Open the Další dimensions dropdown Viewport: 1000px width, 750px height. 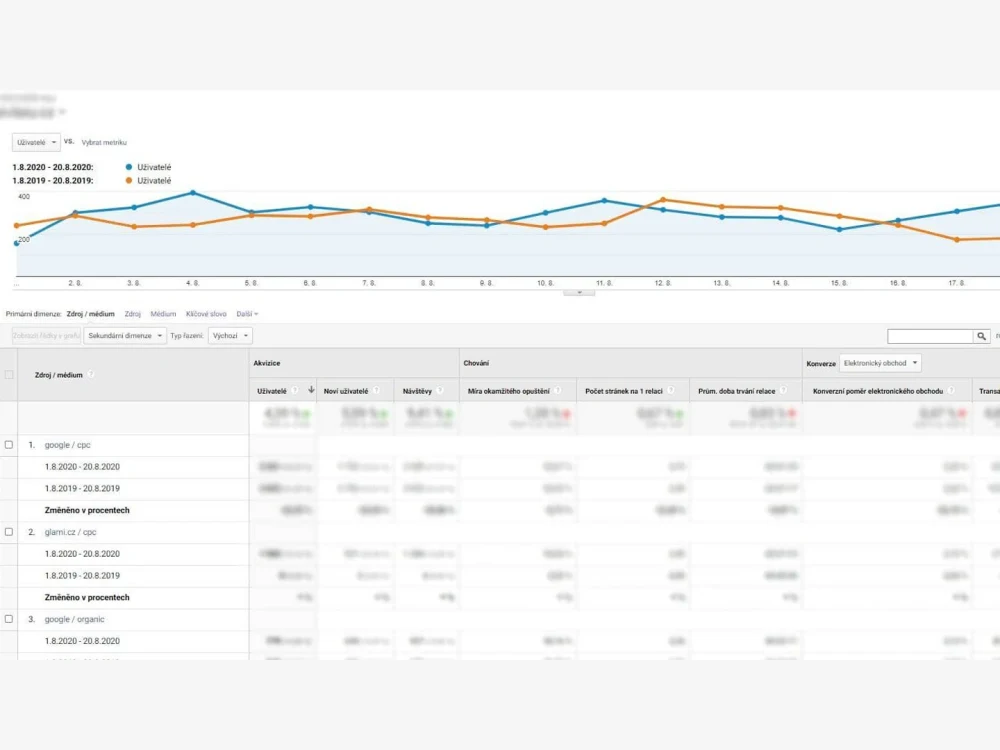pos(247,314)
